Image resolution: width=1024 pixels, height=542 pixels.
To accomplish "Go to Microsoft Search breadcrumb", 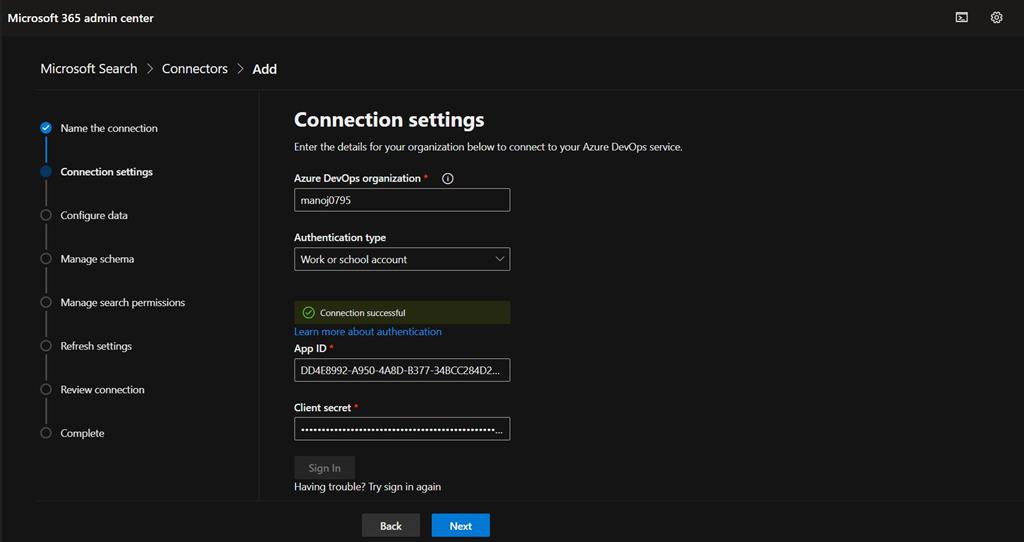I will coord(89,69).
